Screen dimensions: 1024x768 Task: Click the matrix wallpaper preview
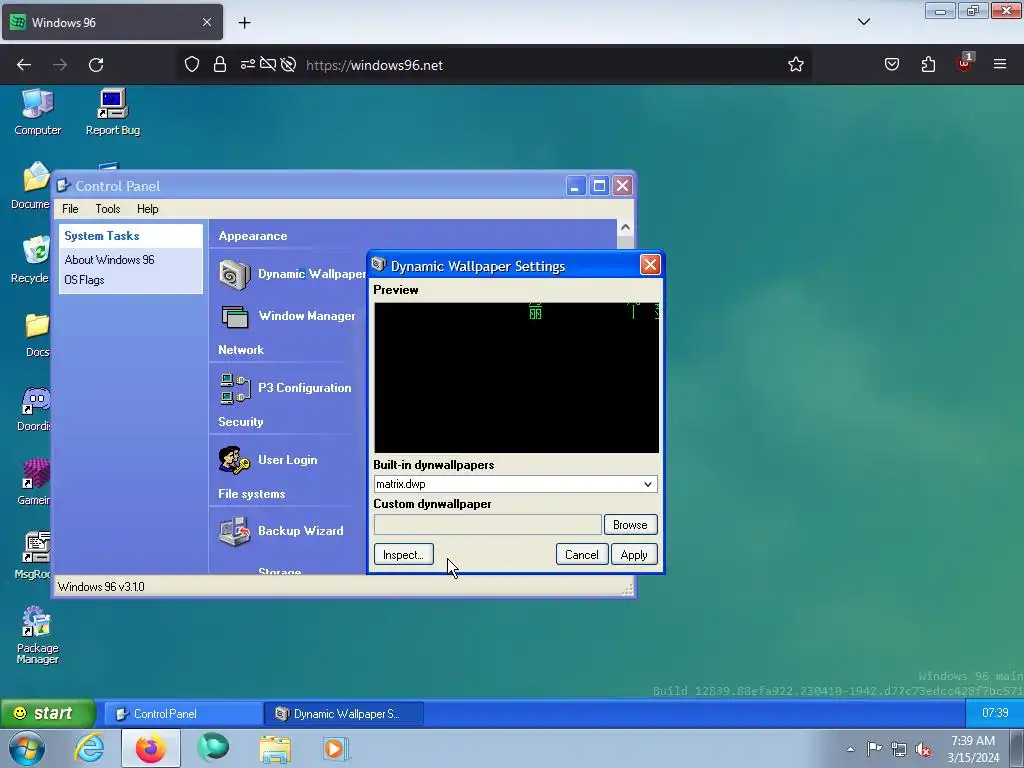517,377
